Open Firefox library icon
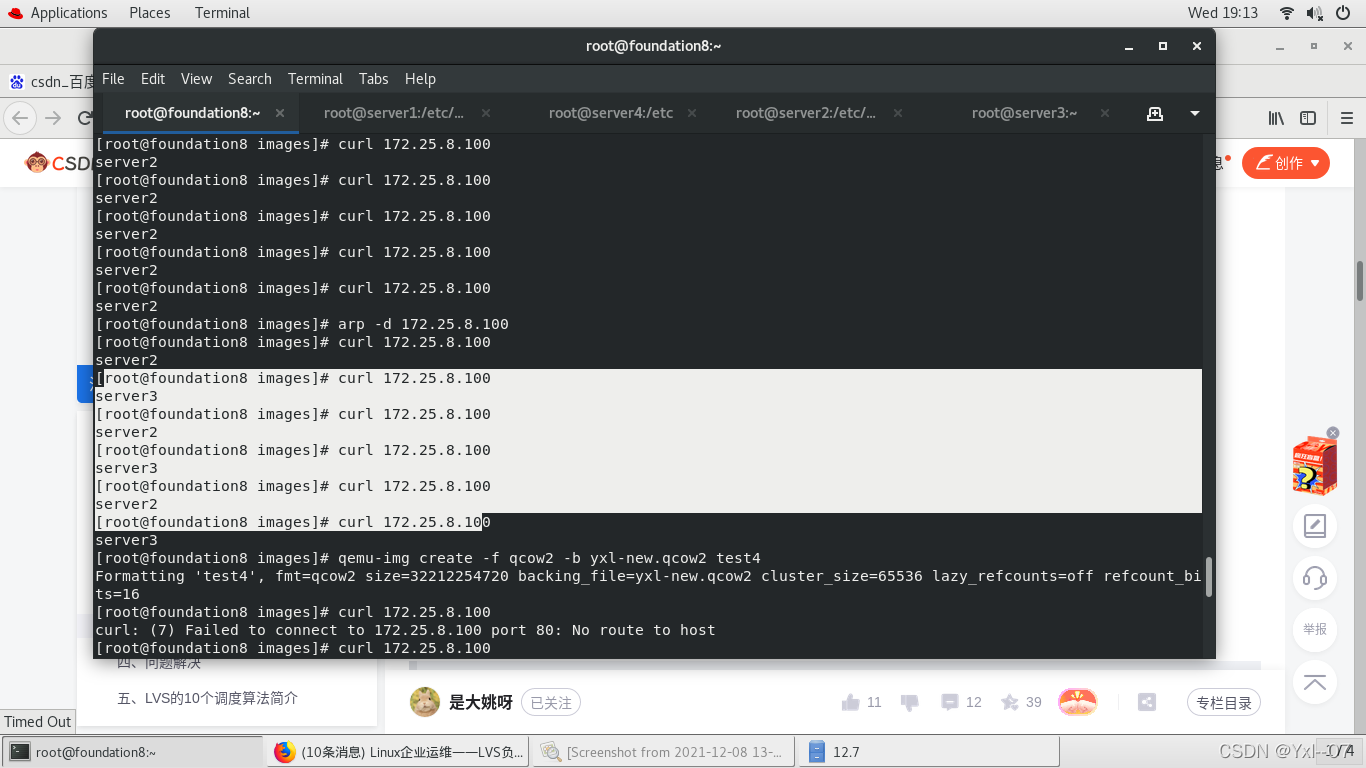 1277,118
